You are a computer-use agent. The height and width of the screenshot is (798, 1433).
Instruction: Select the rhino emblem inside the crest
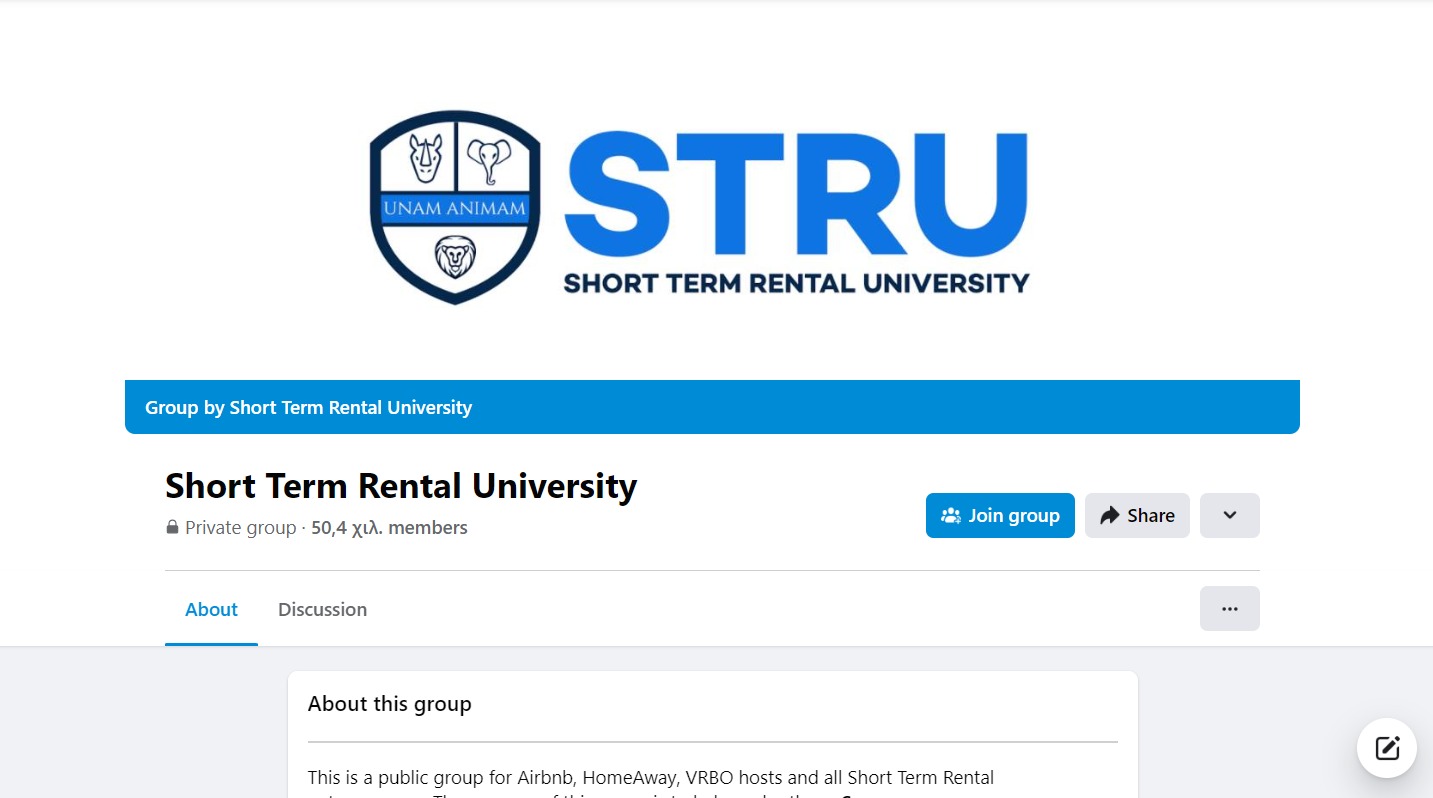click(425, 155)
